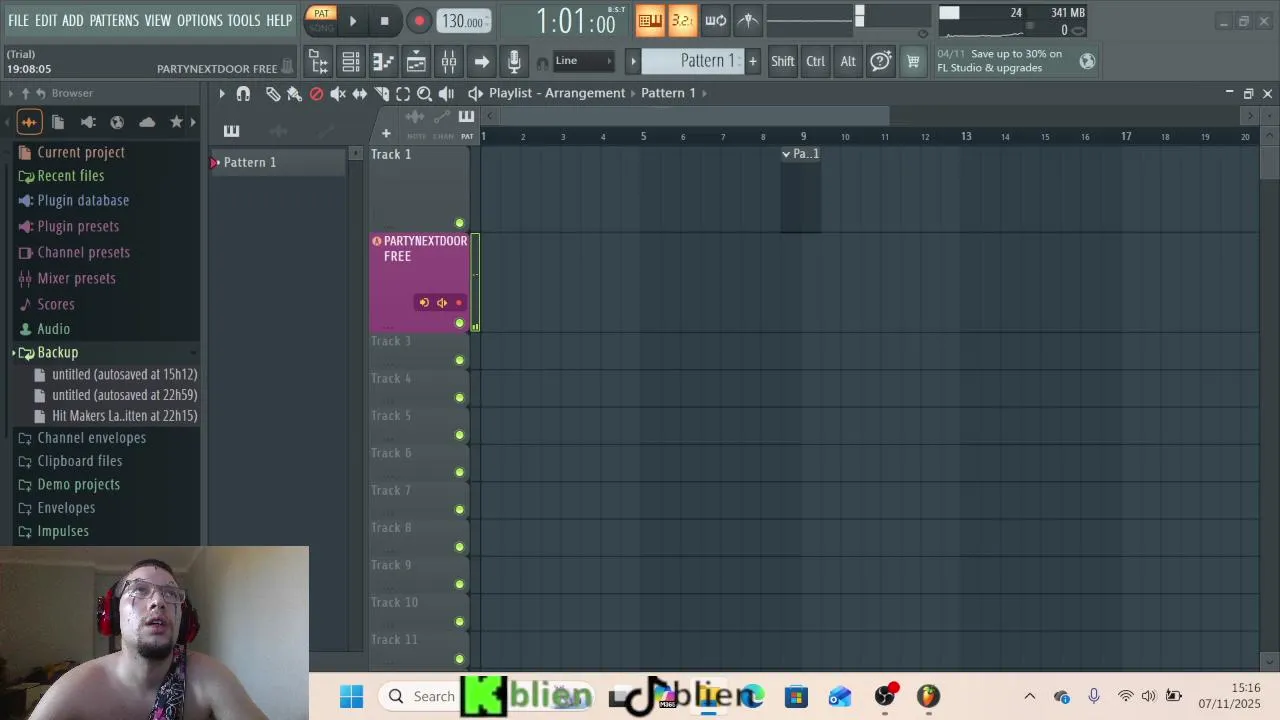Select the Paint brush tool in playlist
The image size is (1280, 720).
pyautogui.click(x=294, y=93)
